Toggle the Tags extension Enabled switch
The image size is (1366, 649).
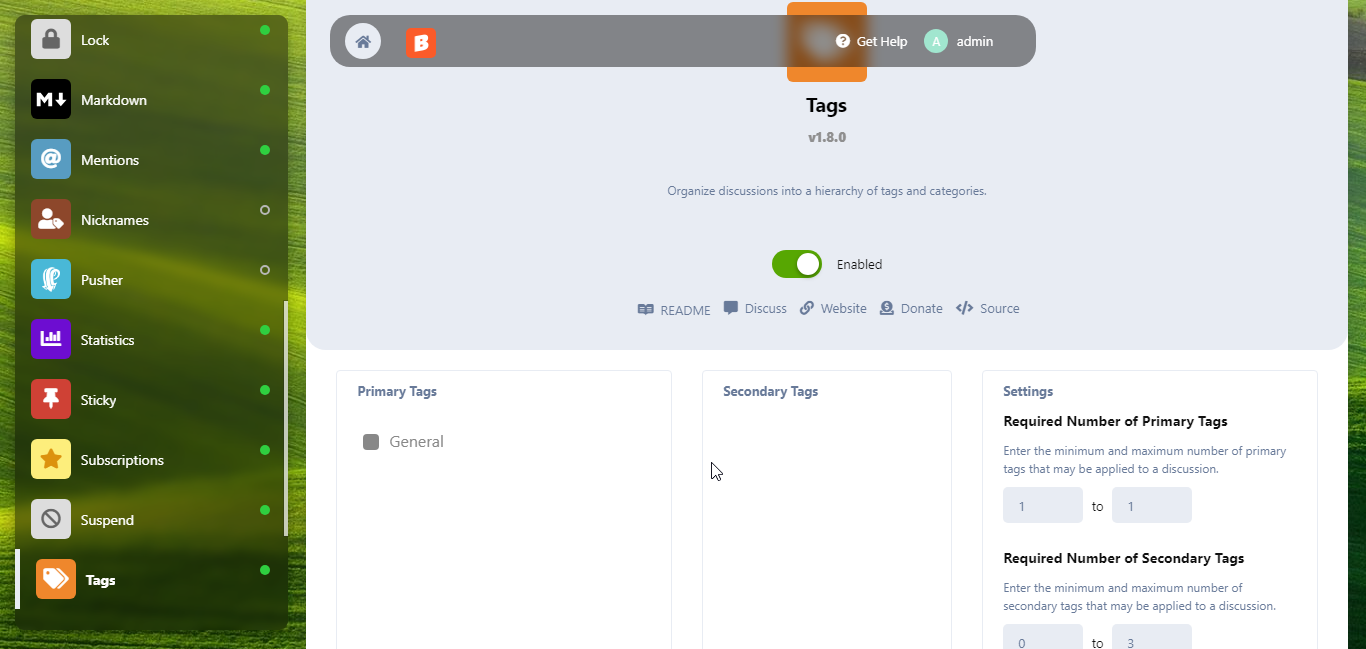coord(797,264)
